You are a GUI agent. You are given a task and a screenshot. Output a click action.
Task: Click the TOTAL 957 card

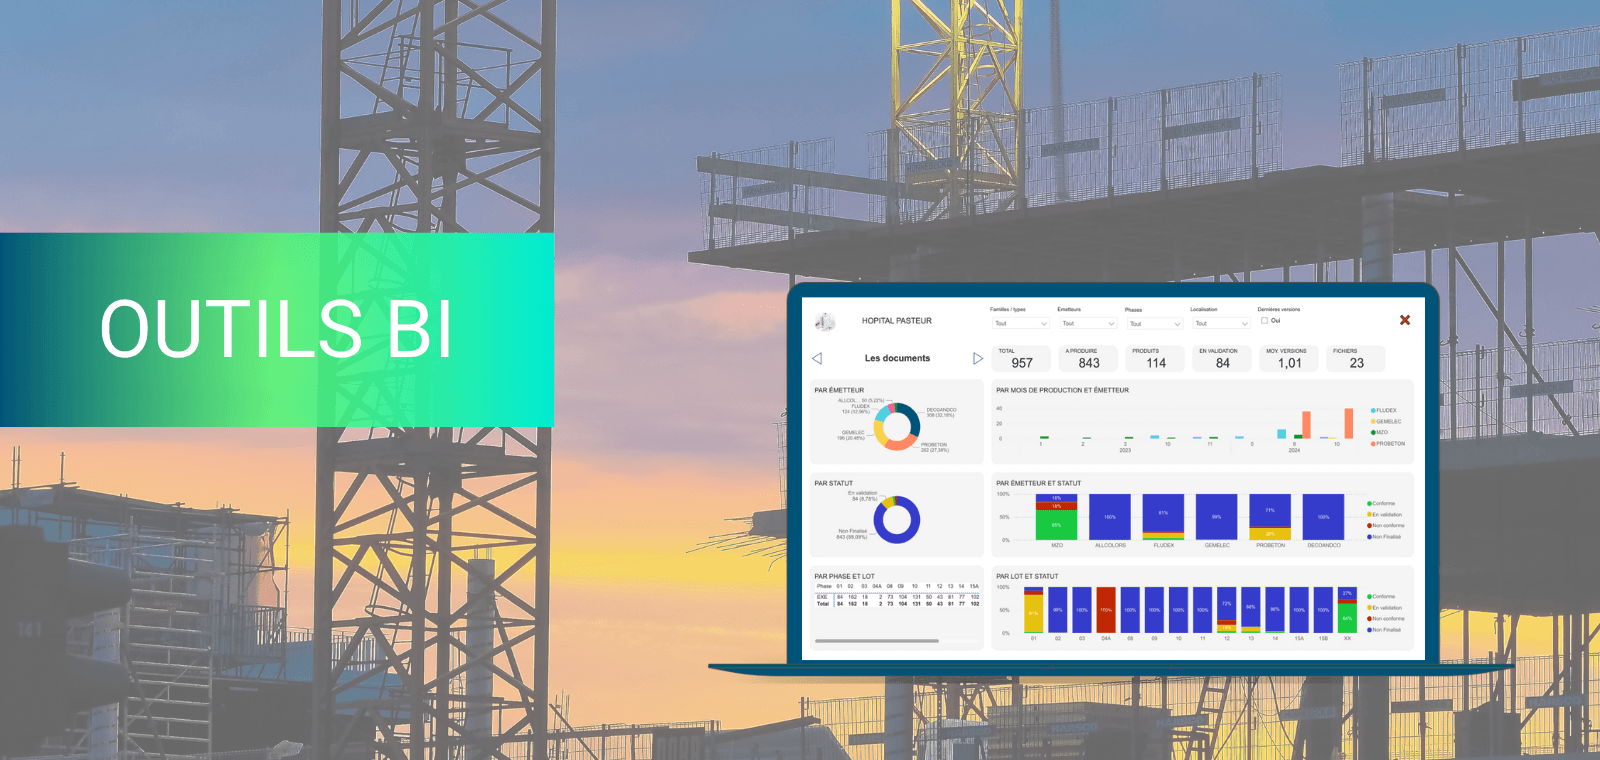click(x=1021, y=359)
